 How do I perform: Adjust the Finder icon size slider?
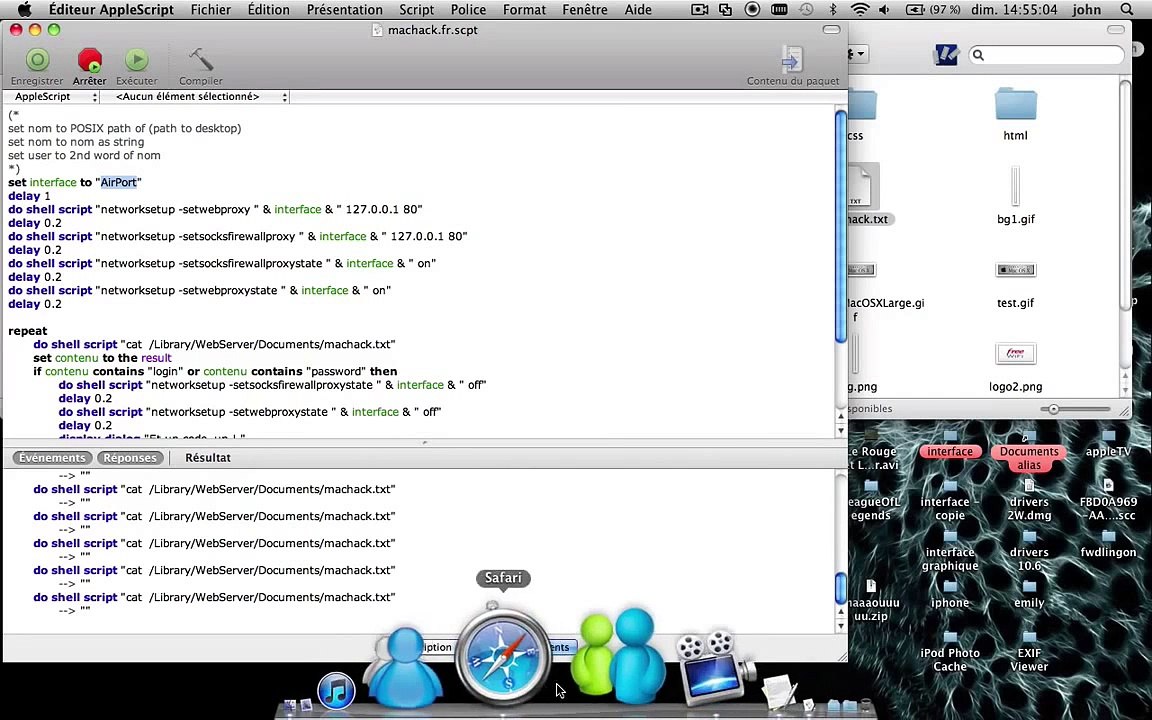[1054, 409]
